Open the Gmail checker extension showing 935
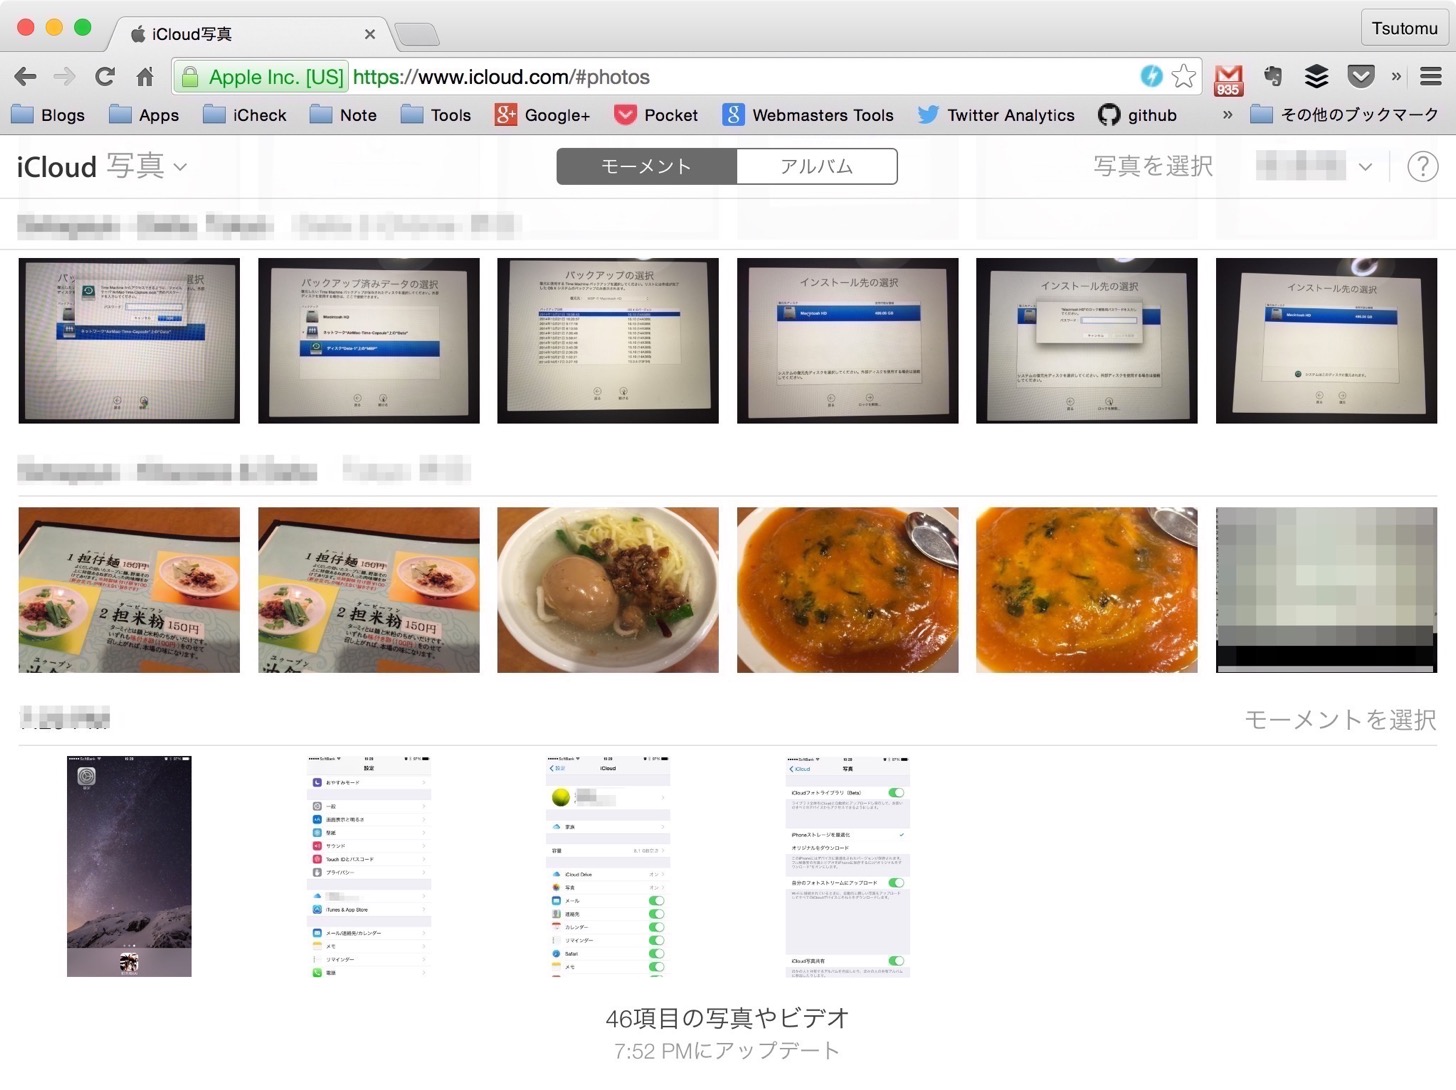 [1228, 78]
